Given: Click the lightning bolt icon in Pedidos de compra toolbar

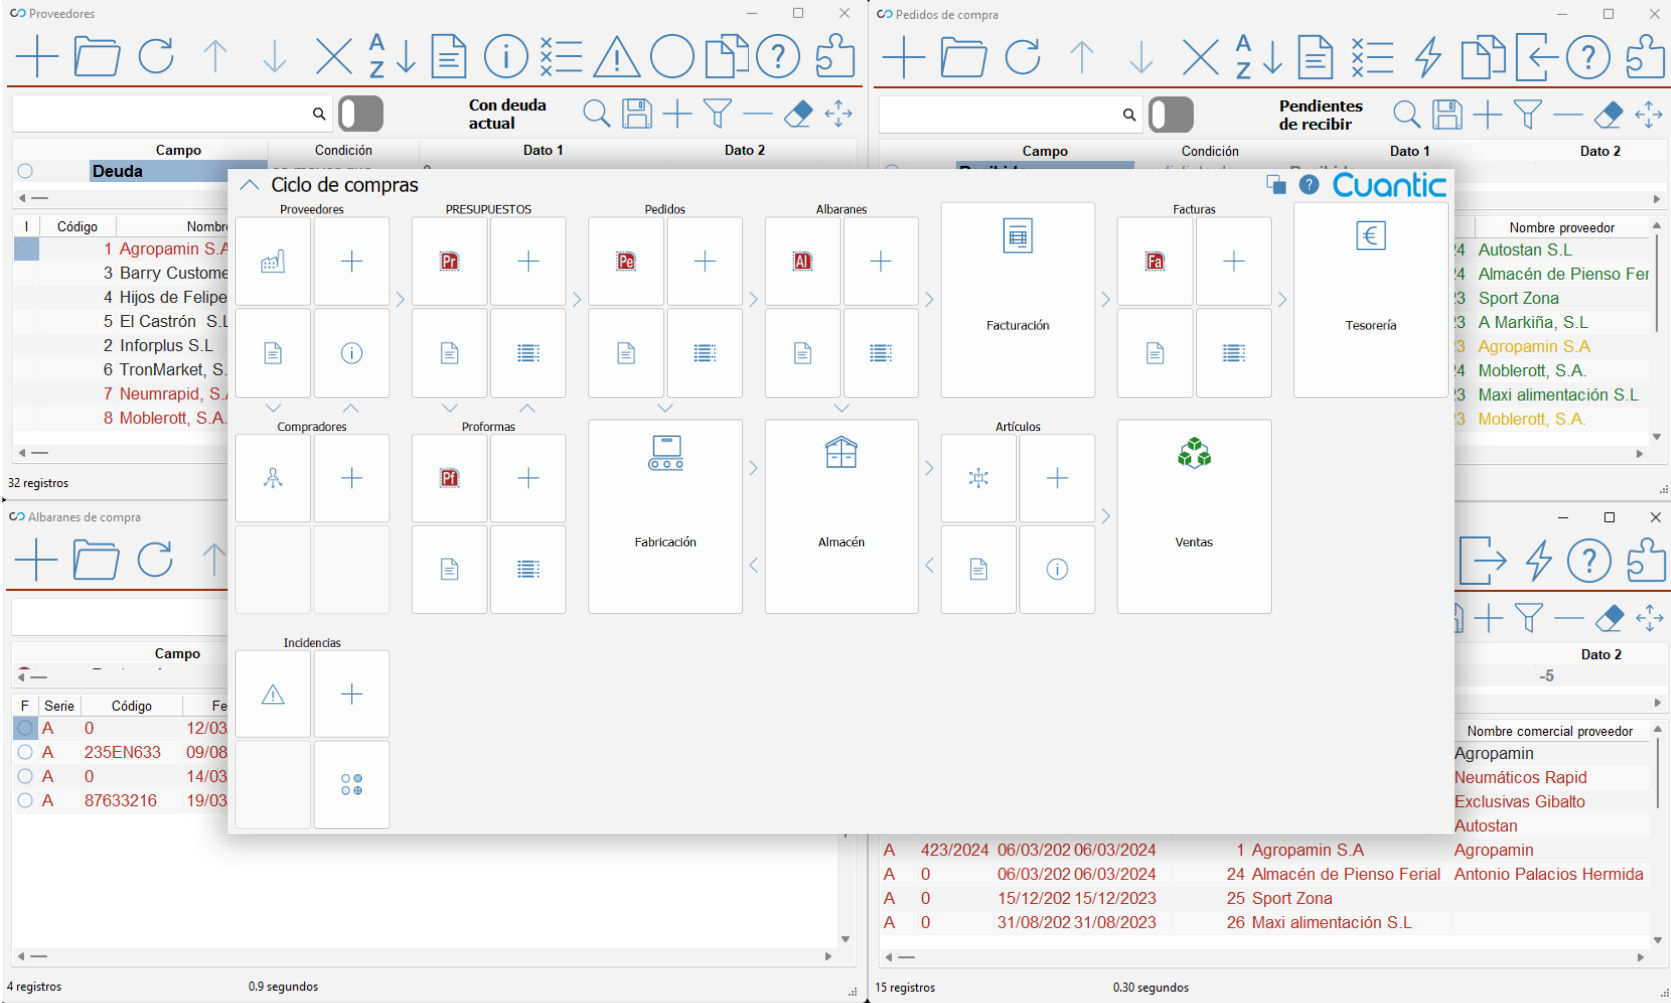Looking at the screenshot, I should [x=1429, y=57].
